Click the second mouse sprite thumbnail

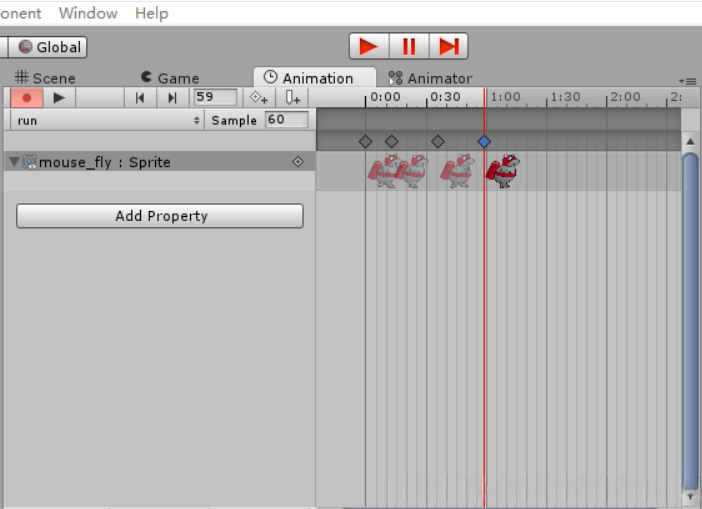coord(412,171)
